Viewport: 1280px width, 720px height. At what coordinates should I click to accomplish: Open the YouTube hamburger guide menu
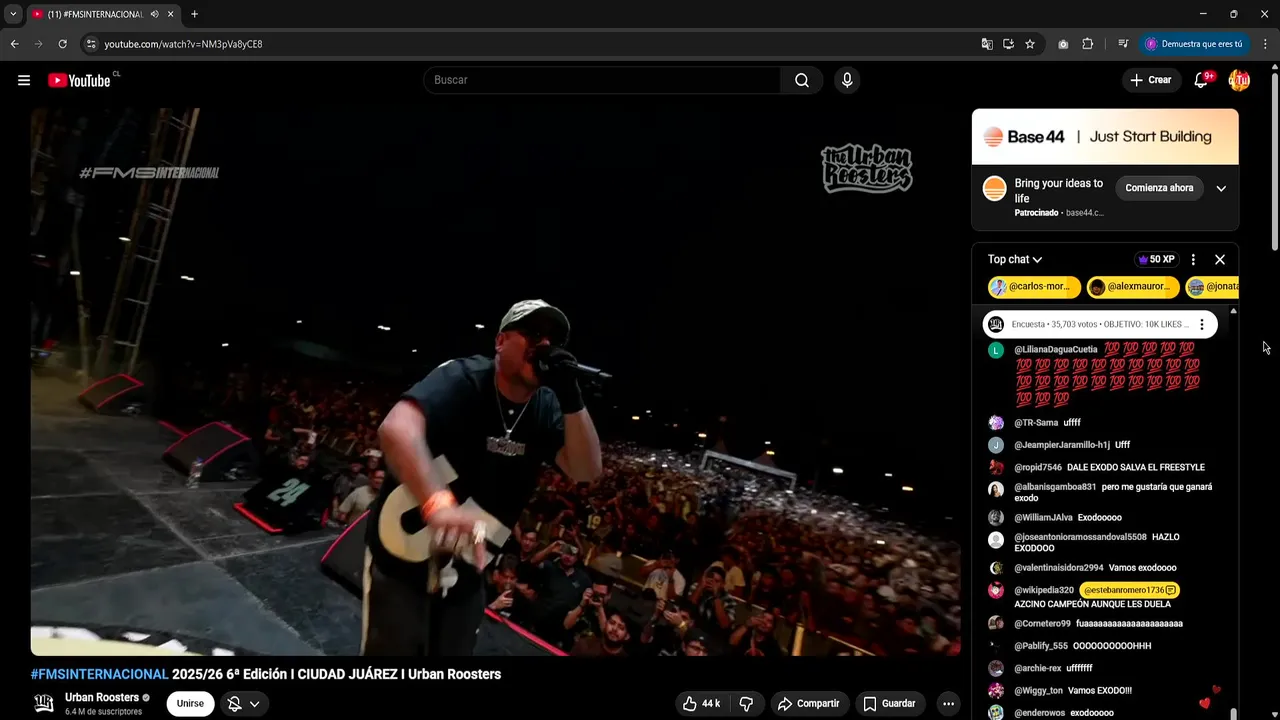(x=24, y=80)
